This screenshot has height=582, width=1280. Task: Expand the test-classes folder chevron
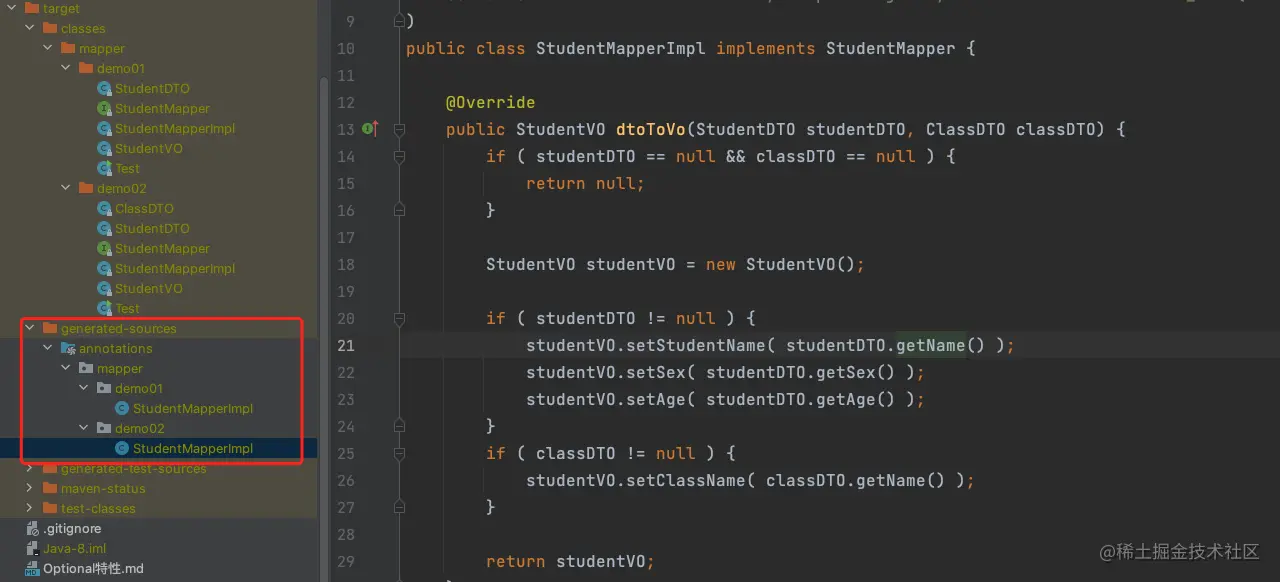pyautogui.click(x=30, y=508)
